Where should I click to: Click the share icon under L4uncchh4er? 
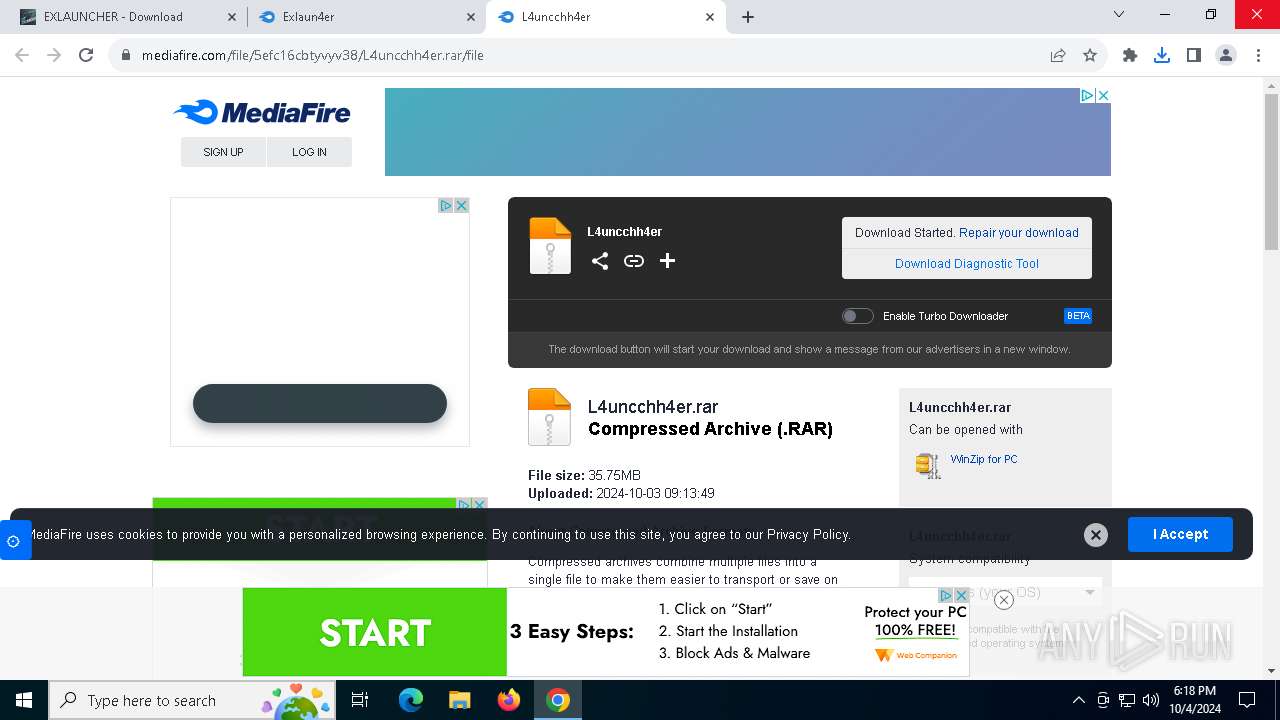coord(600,261)
